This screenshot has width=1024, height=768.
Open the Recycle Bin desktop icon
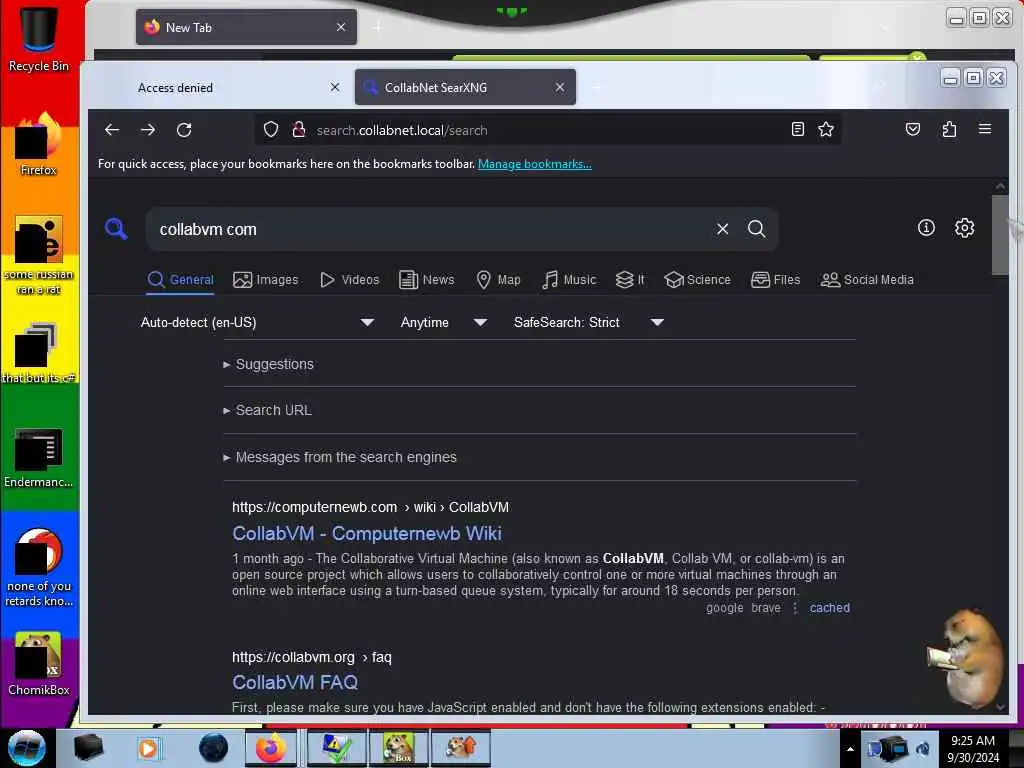[x=39, y=37]
